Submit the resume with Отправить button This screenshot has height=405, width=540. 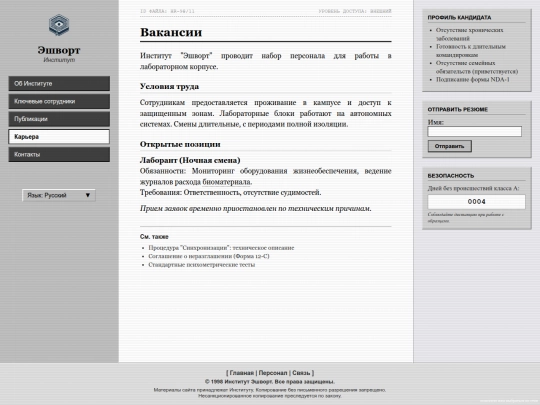click(449, 146)
